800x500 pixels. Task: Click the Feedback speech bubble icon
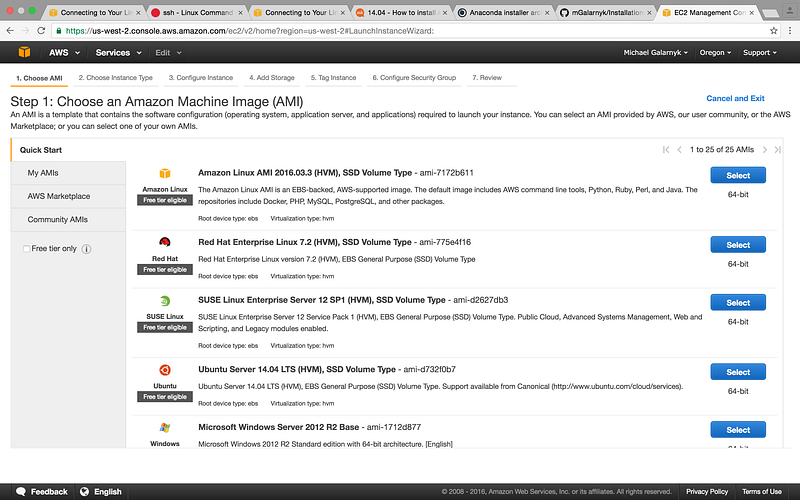pos(21,491)
